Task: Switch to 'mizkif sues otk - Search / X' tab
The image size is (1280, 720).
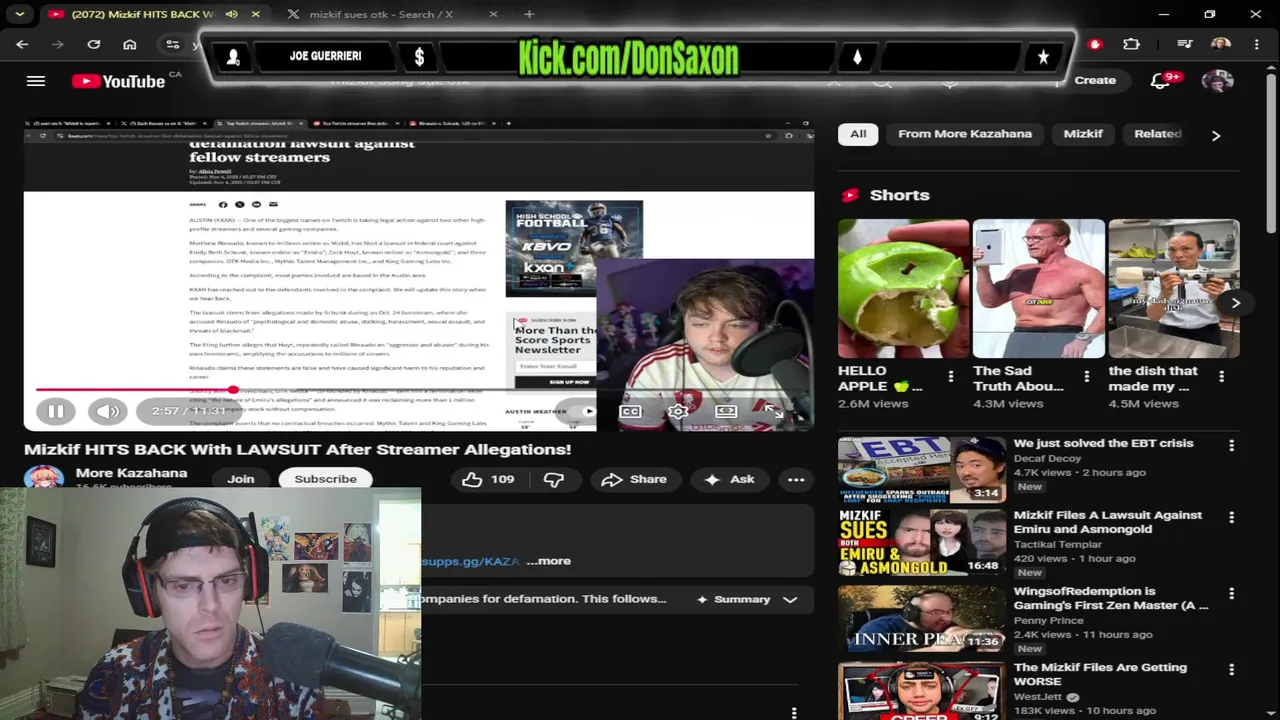Action: pos(381,14)
